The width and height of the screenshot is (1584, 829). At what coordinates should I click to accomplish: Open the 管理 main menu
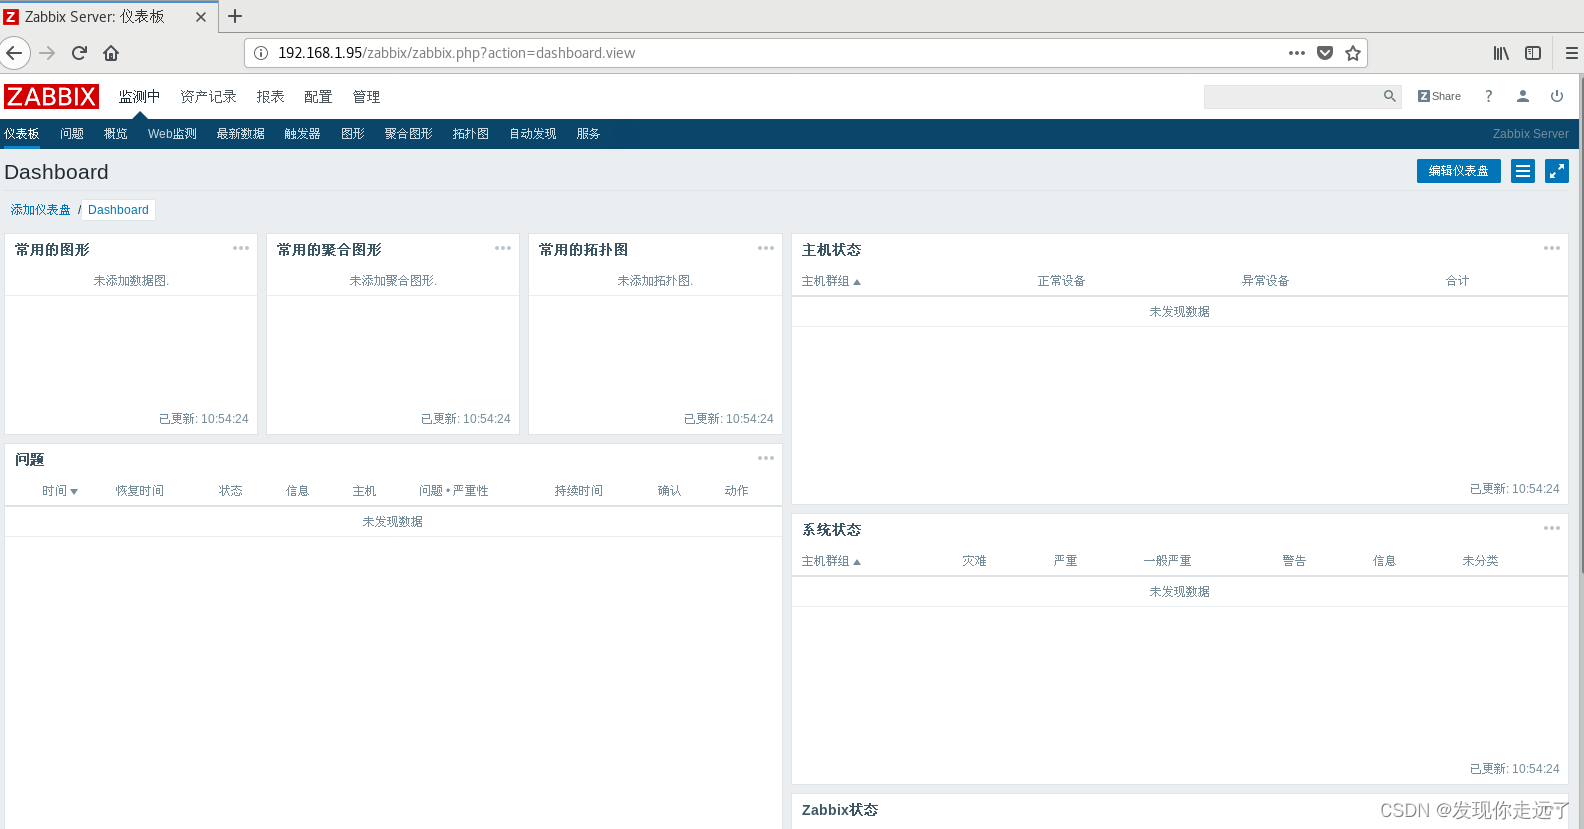[366, 97]
